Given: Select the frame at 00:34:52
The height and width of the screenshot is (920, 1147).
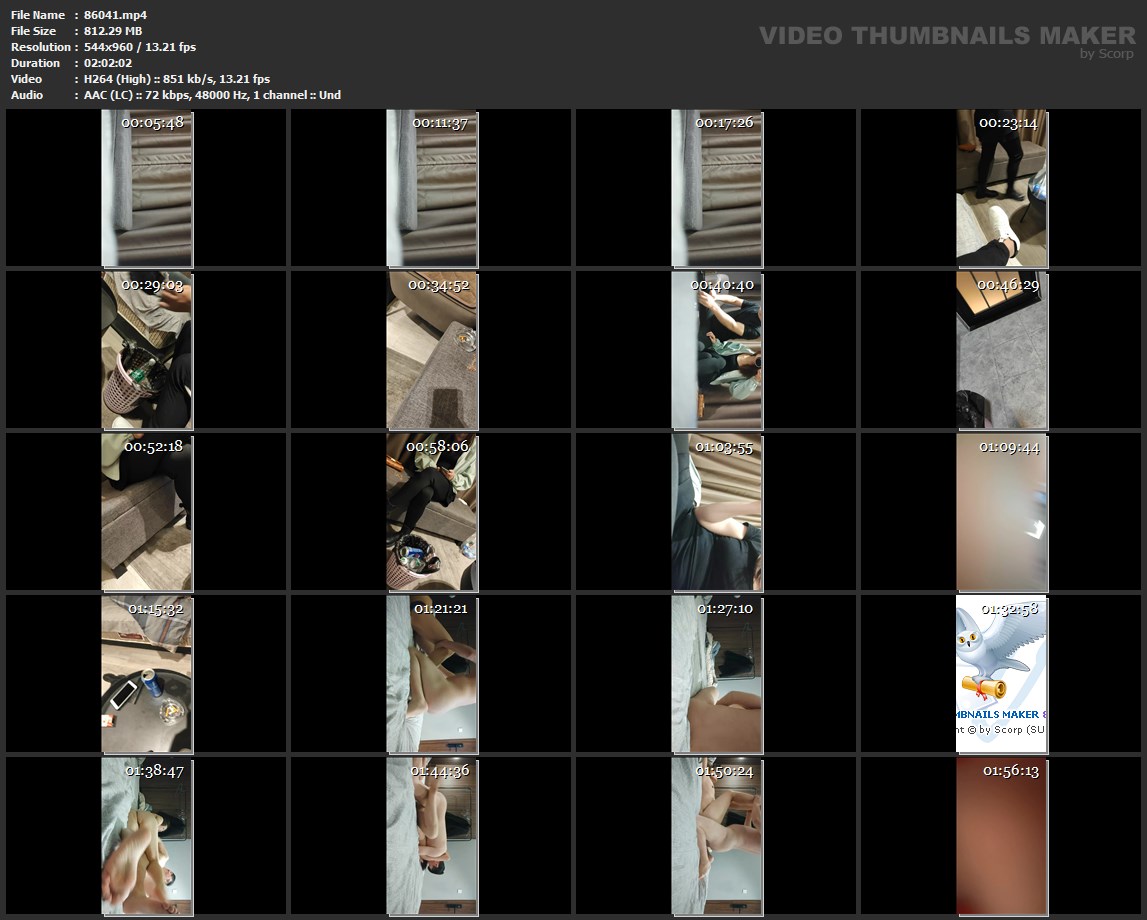Looking at the screenshot, I should tap(432, 350).
